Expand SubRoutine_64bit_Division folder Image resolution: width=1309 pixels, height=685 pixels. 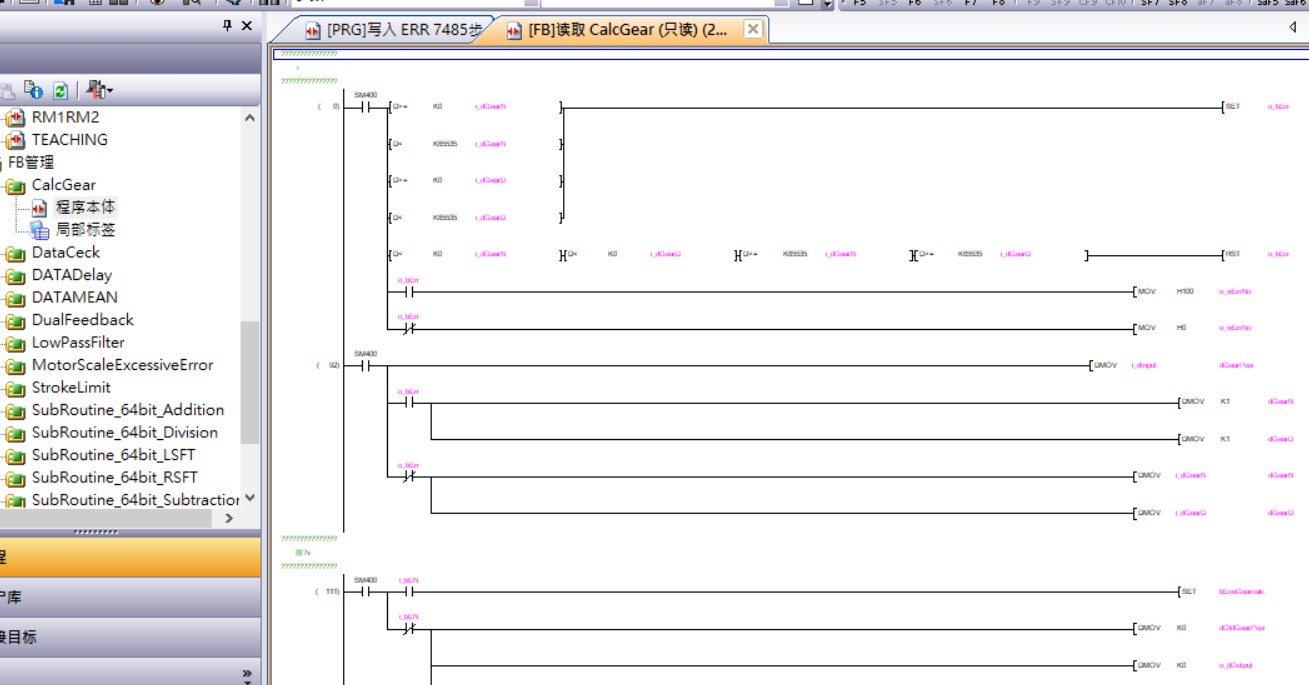(x=15, y=434)
